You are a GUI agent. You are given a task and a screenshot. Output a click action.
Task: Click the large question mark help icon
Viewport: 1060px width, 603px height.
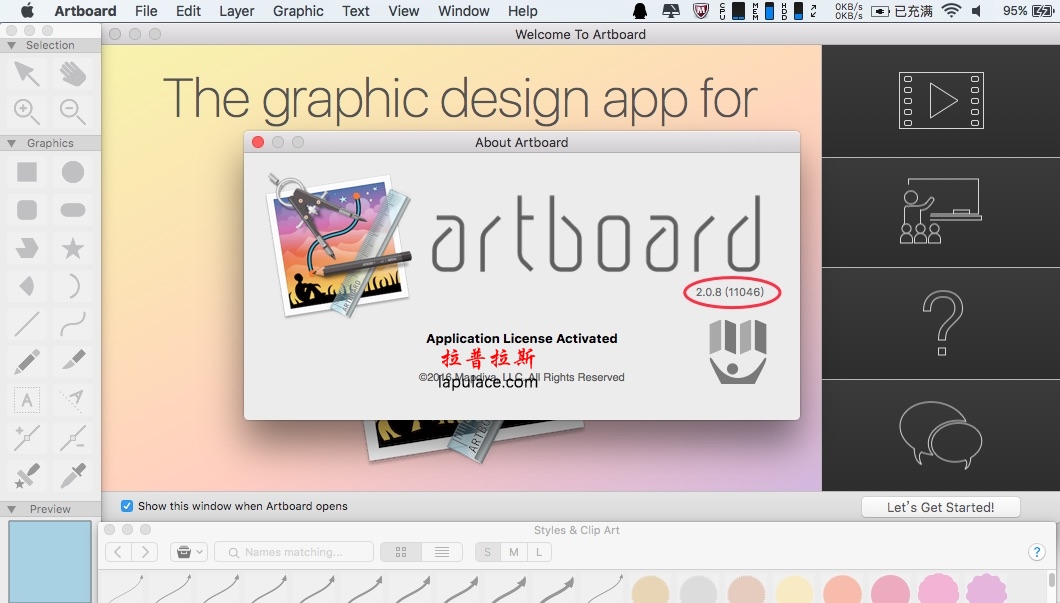(x=942, y=323)
